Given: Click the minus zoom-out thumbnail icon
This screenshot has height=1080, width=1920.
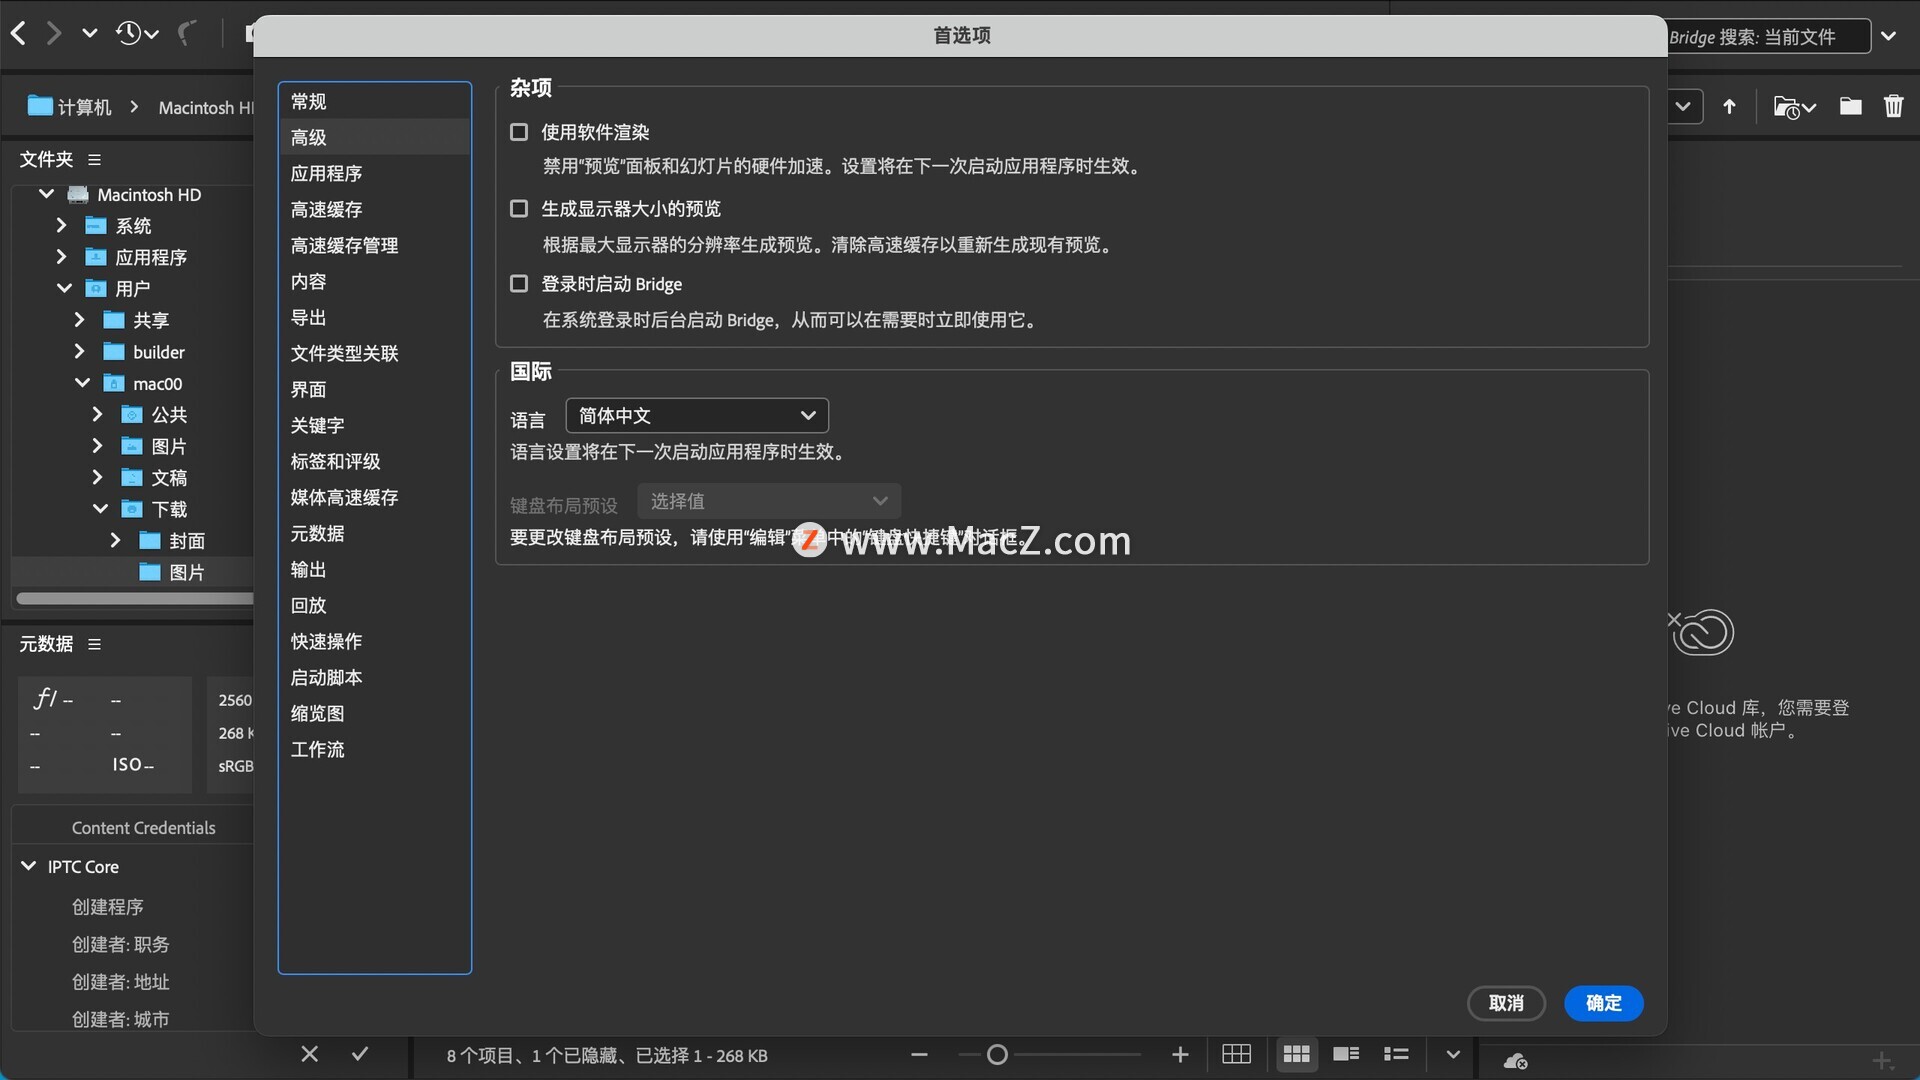Looking at the screenshot, I should [x=919, y=1055].
